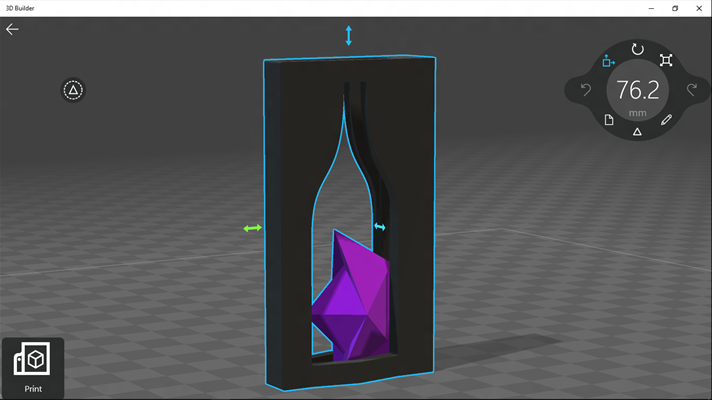Minimize the 3D Builder window
Image resolution: width=712 pixels, height=400 pixels.
pos(651,8)
